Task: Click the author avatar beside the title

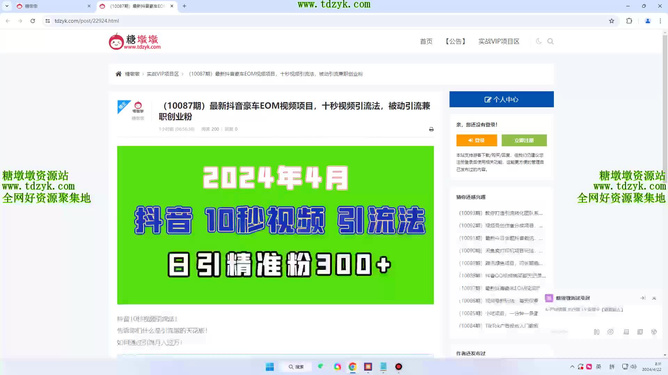Action: [138, 107]
